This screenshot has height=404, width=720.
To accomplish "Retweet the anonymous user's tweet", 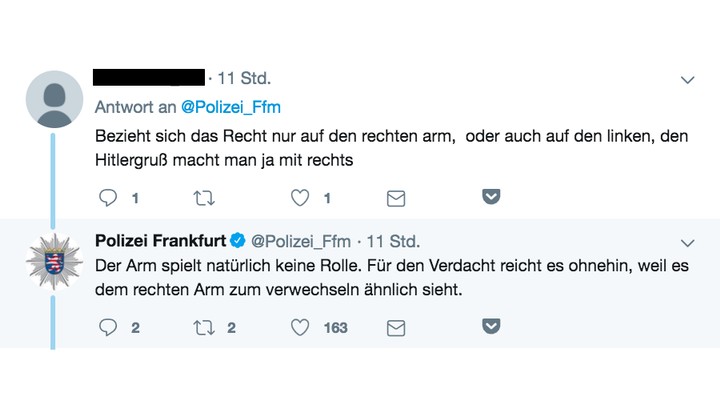I will coord(204,198).
